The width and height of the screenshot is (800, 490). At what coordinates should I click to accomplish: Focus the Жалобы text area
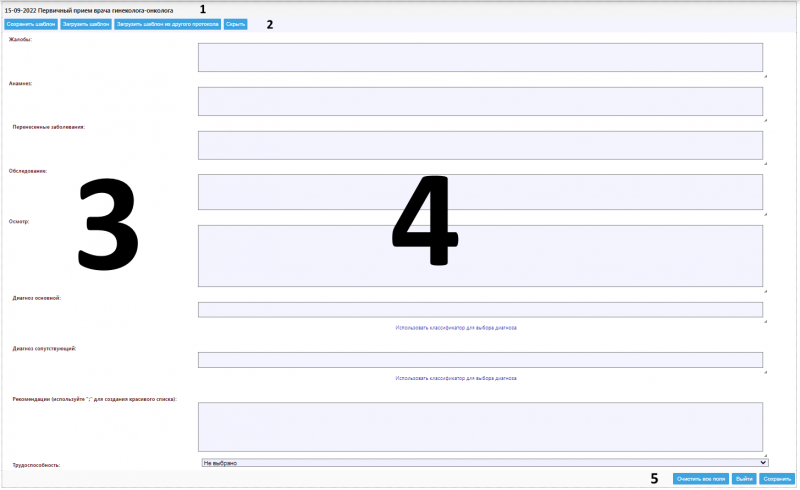point(480,57)
